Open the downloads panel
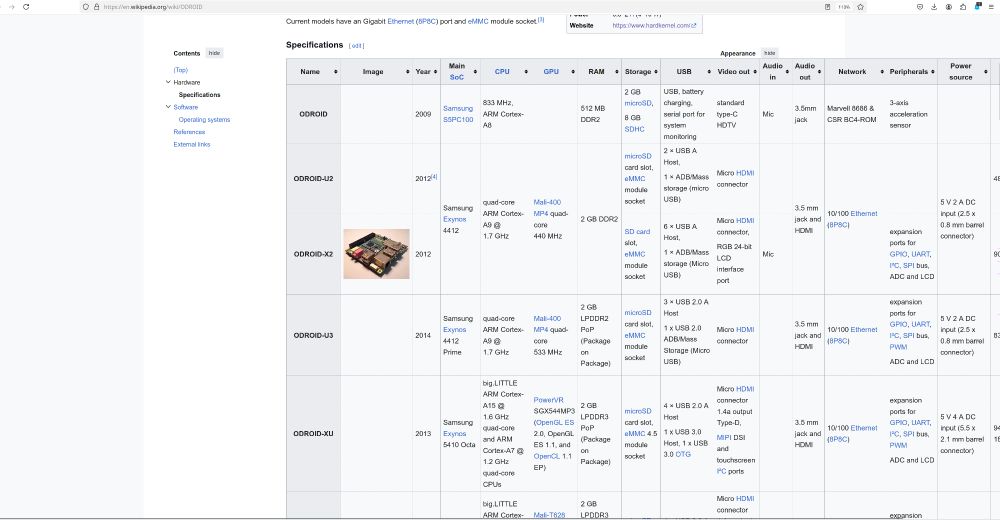The width and height of the screenshot is (1000, 520). (x=934, y=7)
